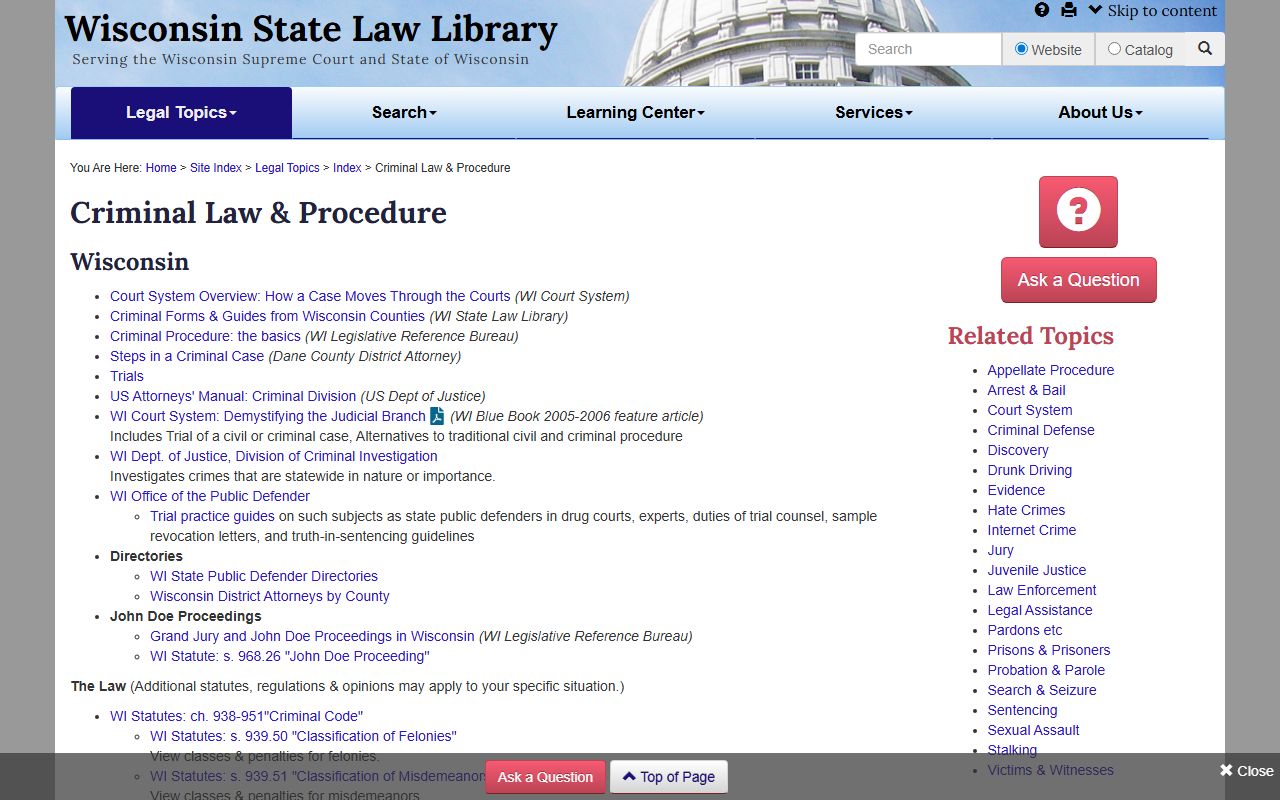Open the PDF icon beside Demystifying the Judicial Branch
This screenshot has width=1280, height=800.
click(x=437, y=416)
